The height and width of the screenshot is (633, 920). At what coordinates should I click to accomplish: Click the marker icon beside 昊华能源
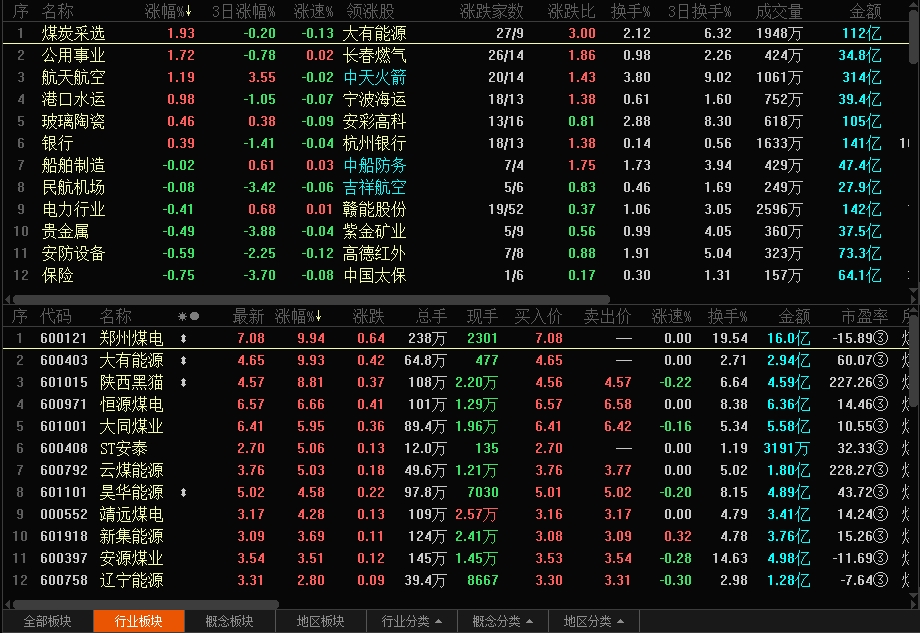183,493
